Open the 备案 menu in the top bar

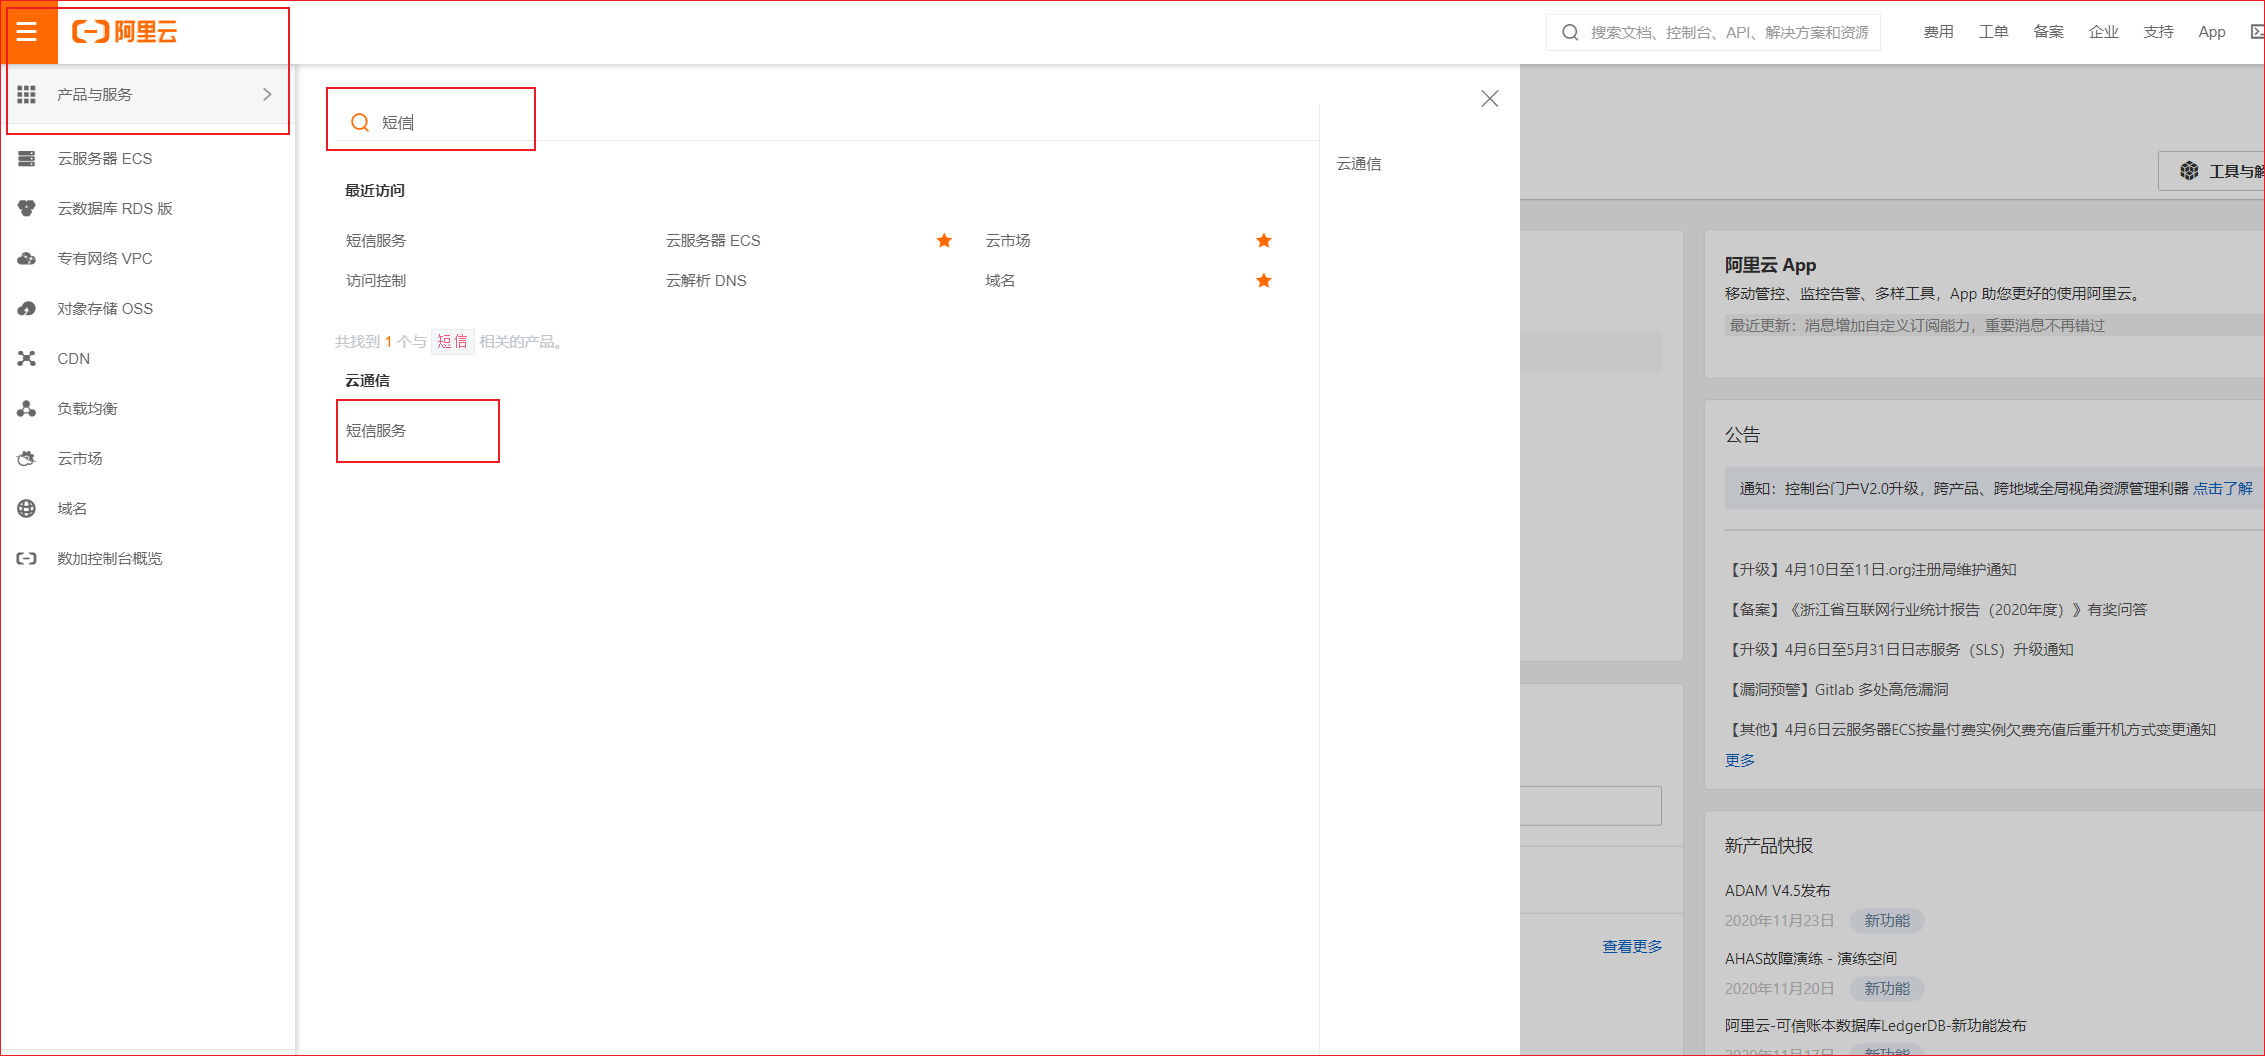point(2048,32)
